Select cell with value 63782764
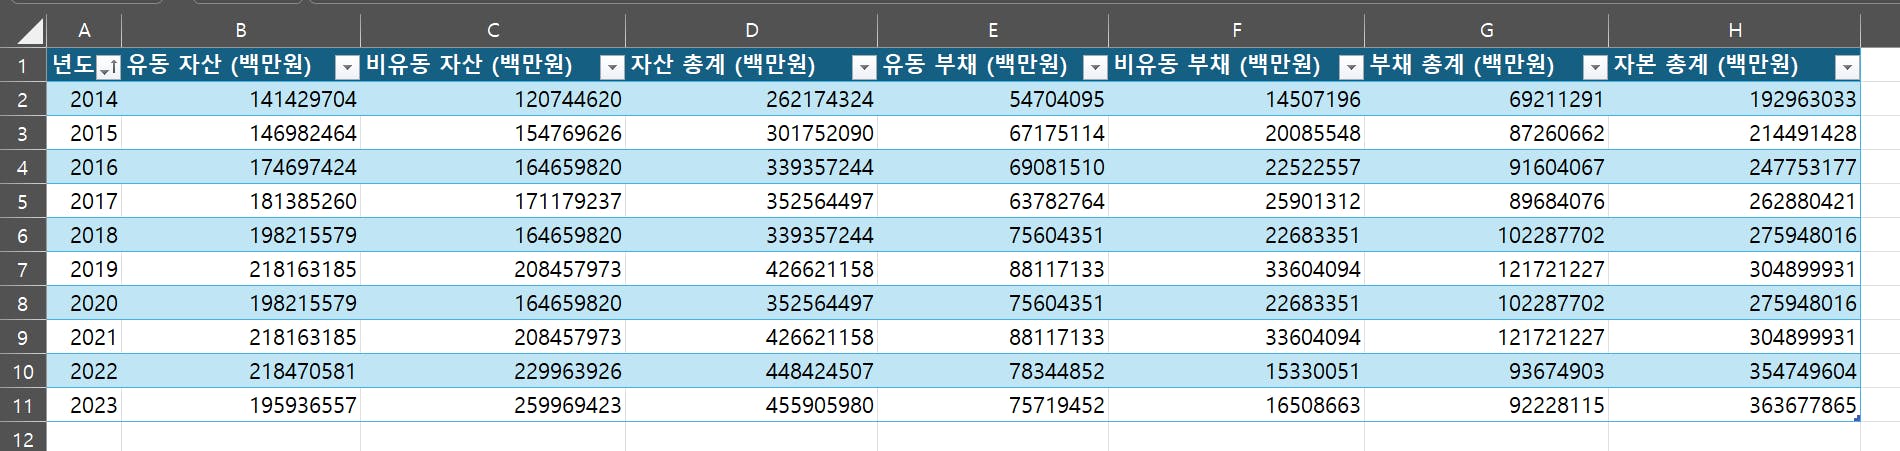This screenshot has width=1900, height=451. tap(993, 201)
